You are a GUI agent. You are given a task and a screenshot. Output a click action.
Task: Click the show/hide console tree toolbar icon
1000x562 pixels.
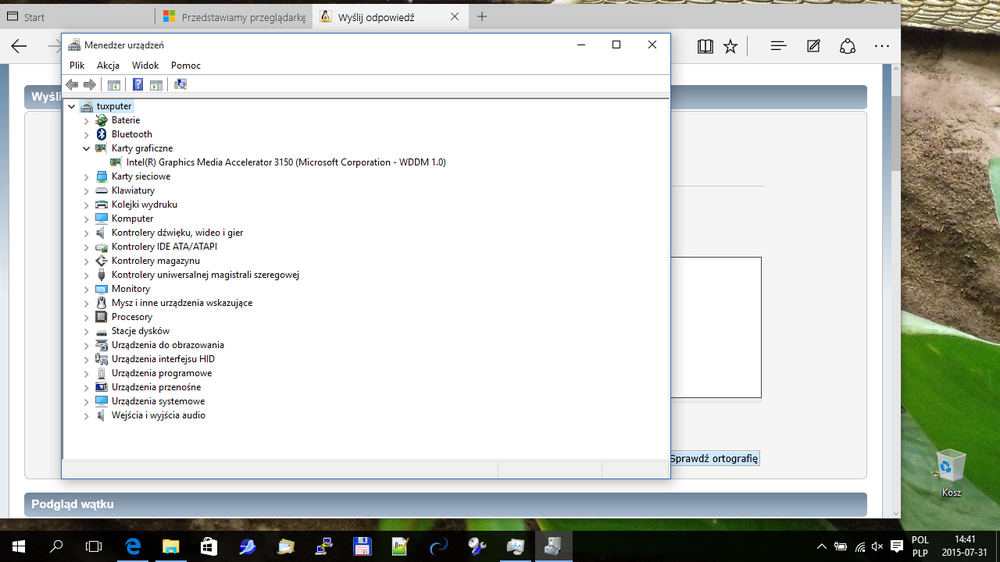coord(114,84)
